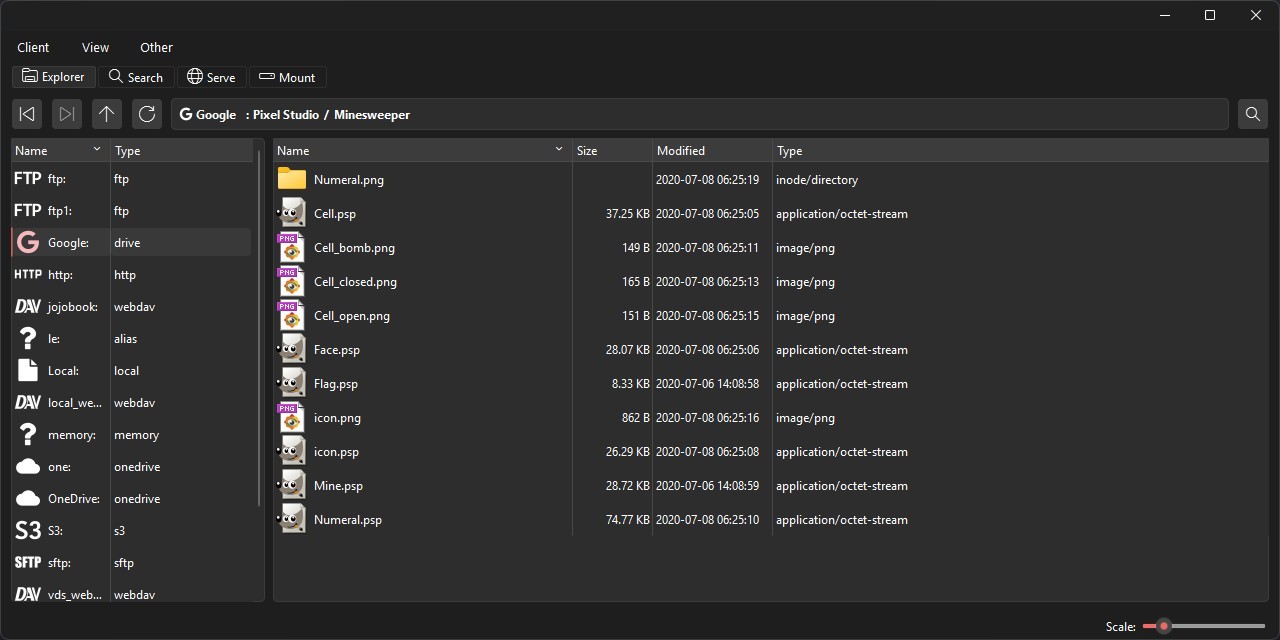Viewport: 1280px width, 640px height.
Task: Select the Numeral.psp file name
Action: pyautogui.click(x=348, y=520)
